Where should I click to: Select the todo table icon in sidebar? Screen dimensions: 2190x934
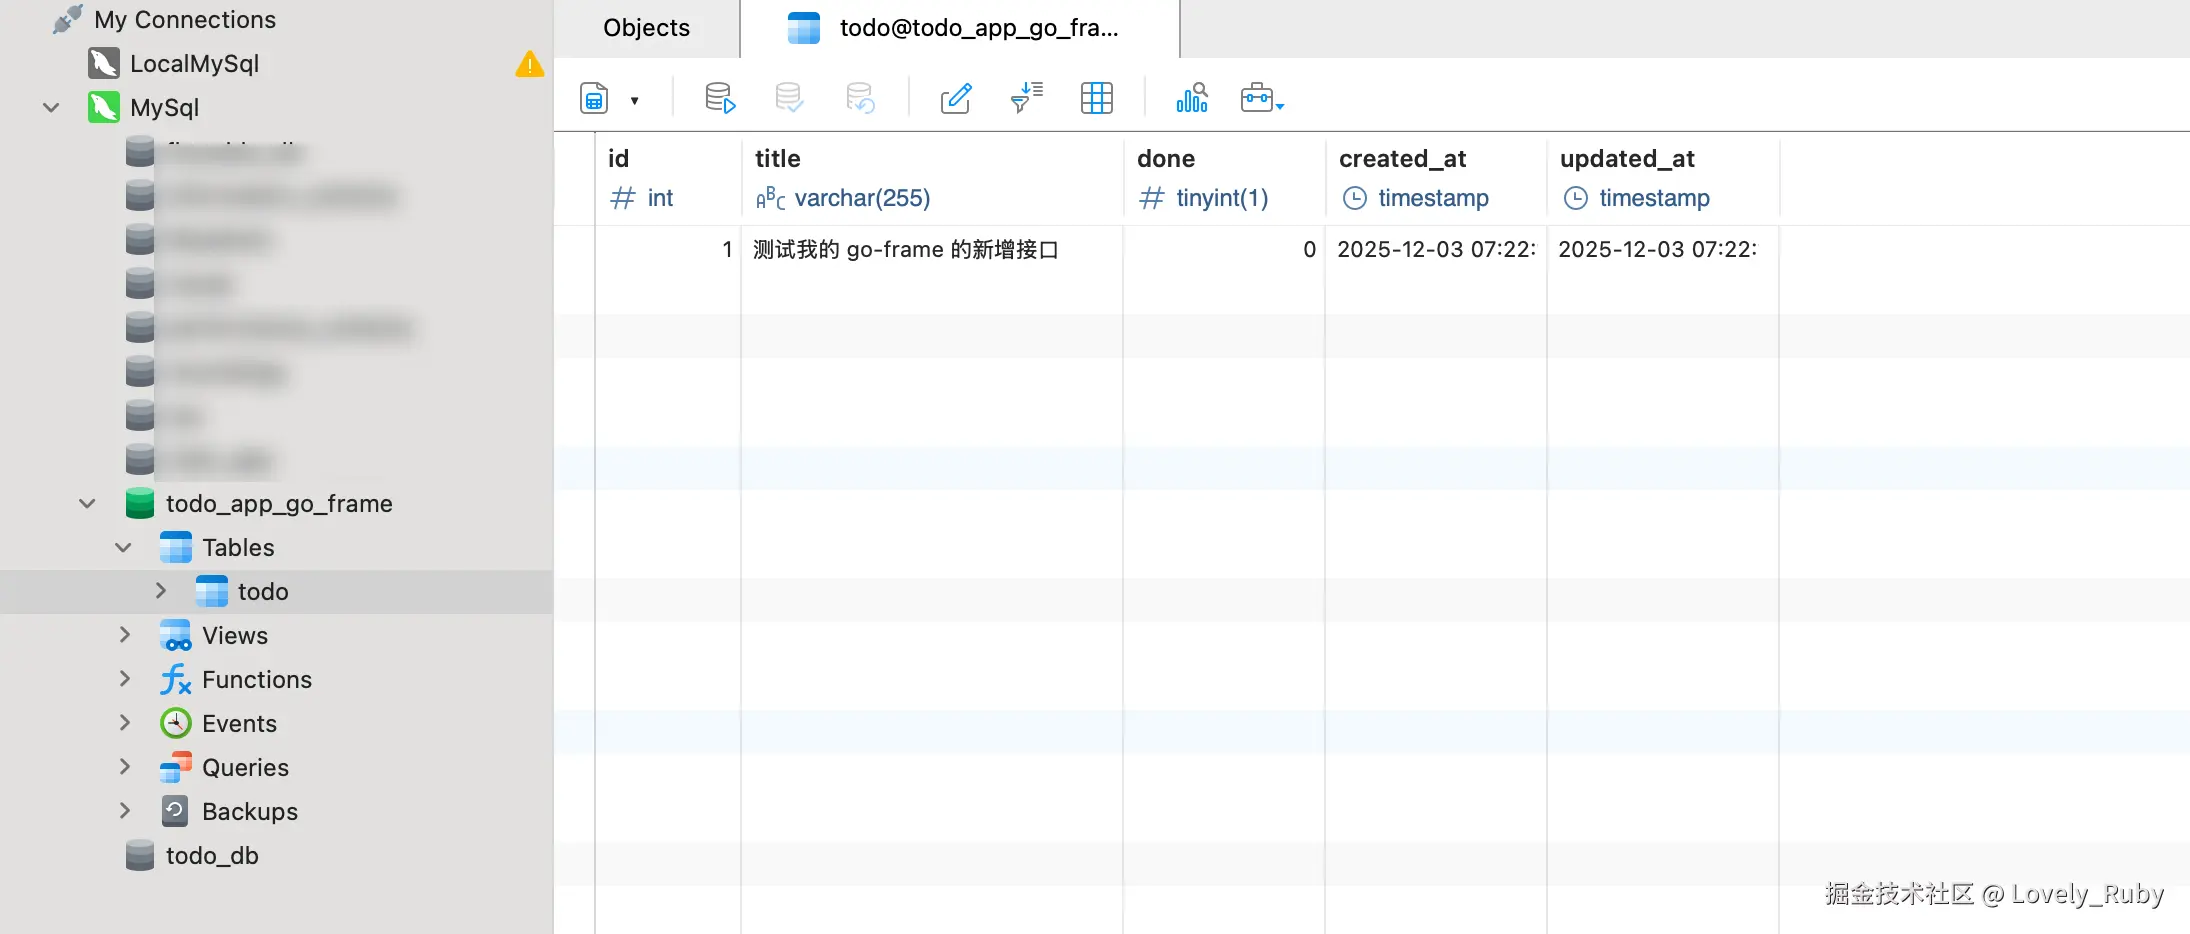click(x=212, y=591)
